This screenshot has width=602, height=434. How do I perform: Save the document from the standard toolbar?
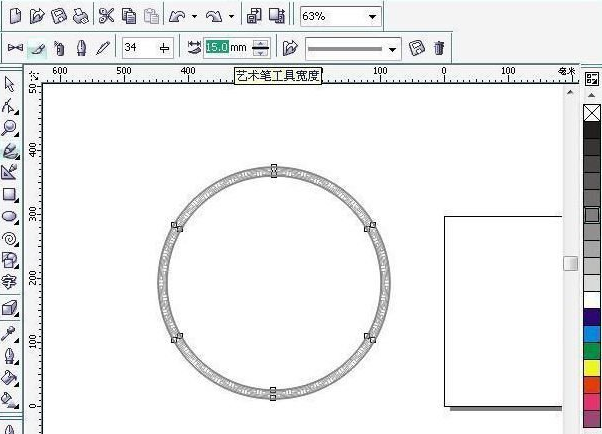[x=59, y=16]
